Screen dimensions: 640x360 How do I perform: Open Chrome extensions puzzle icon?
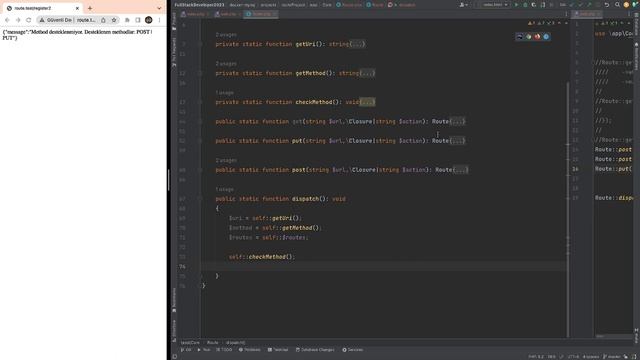(x=127, y=20)
